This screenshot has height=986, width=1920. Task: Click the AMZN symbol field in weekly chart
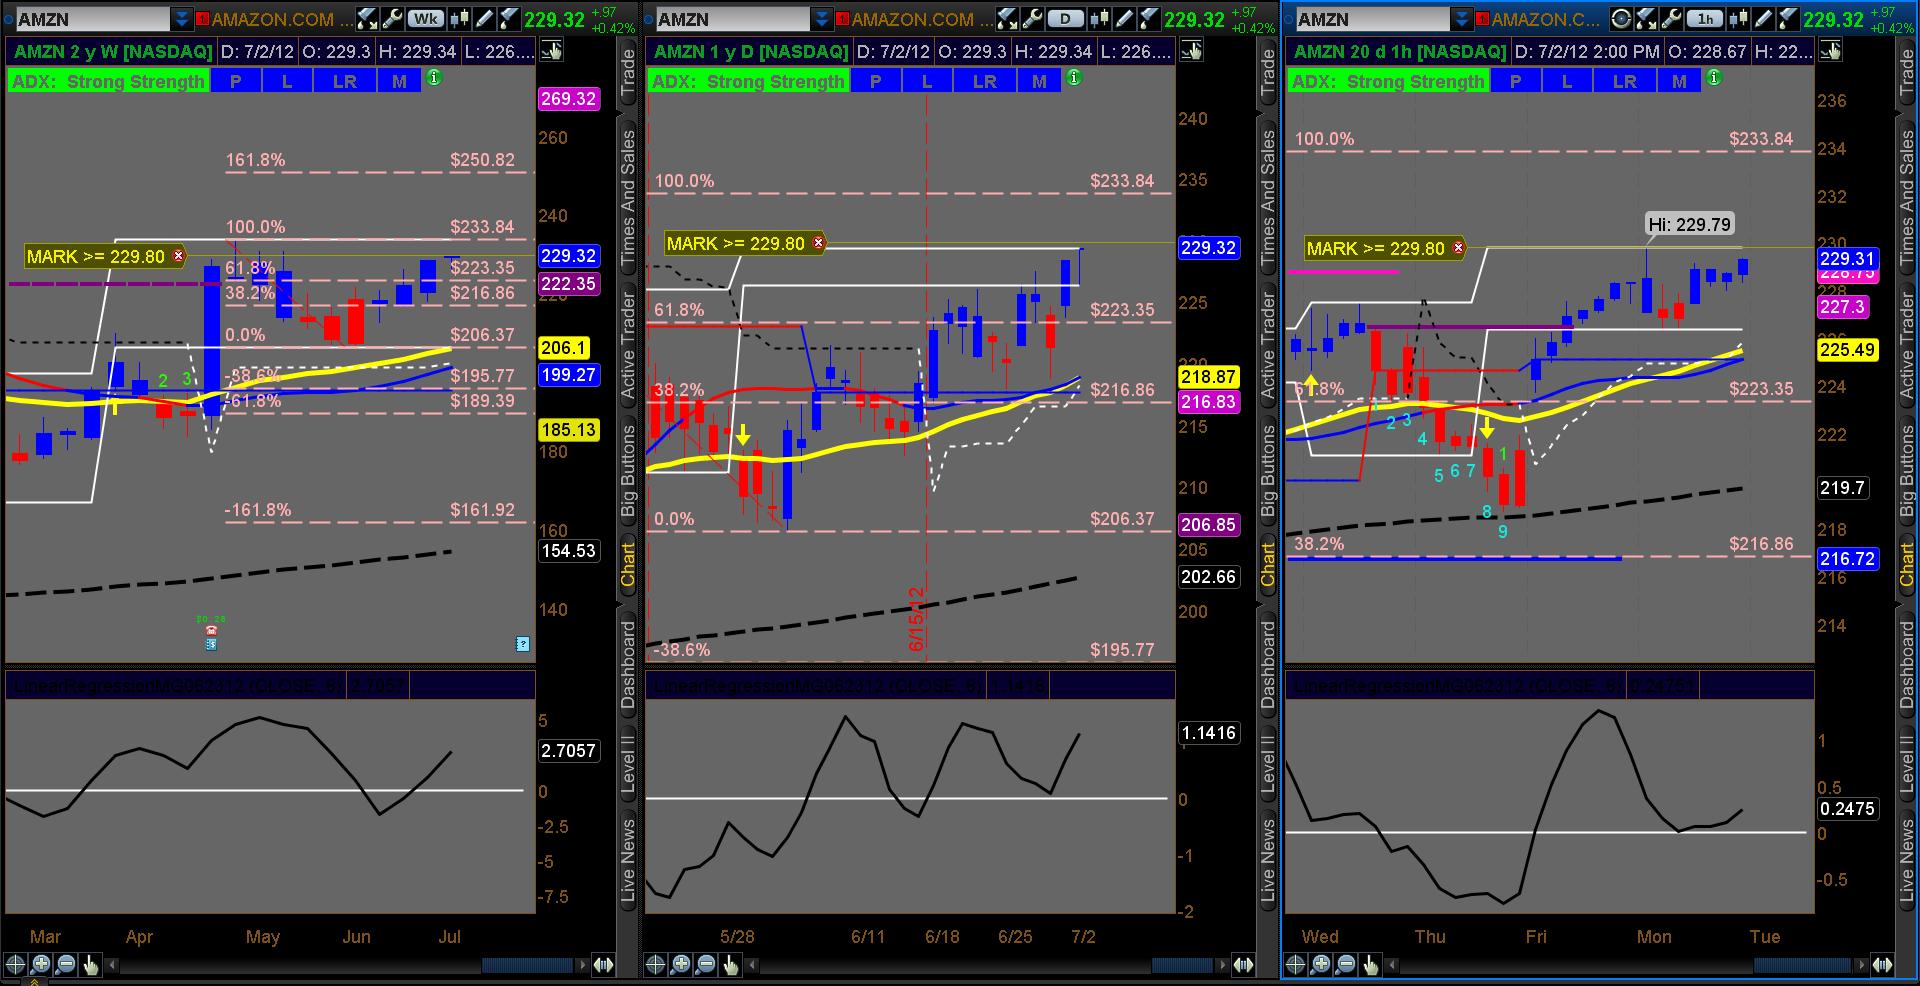pos(93,19)
